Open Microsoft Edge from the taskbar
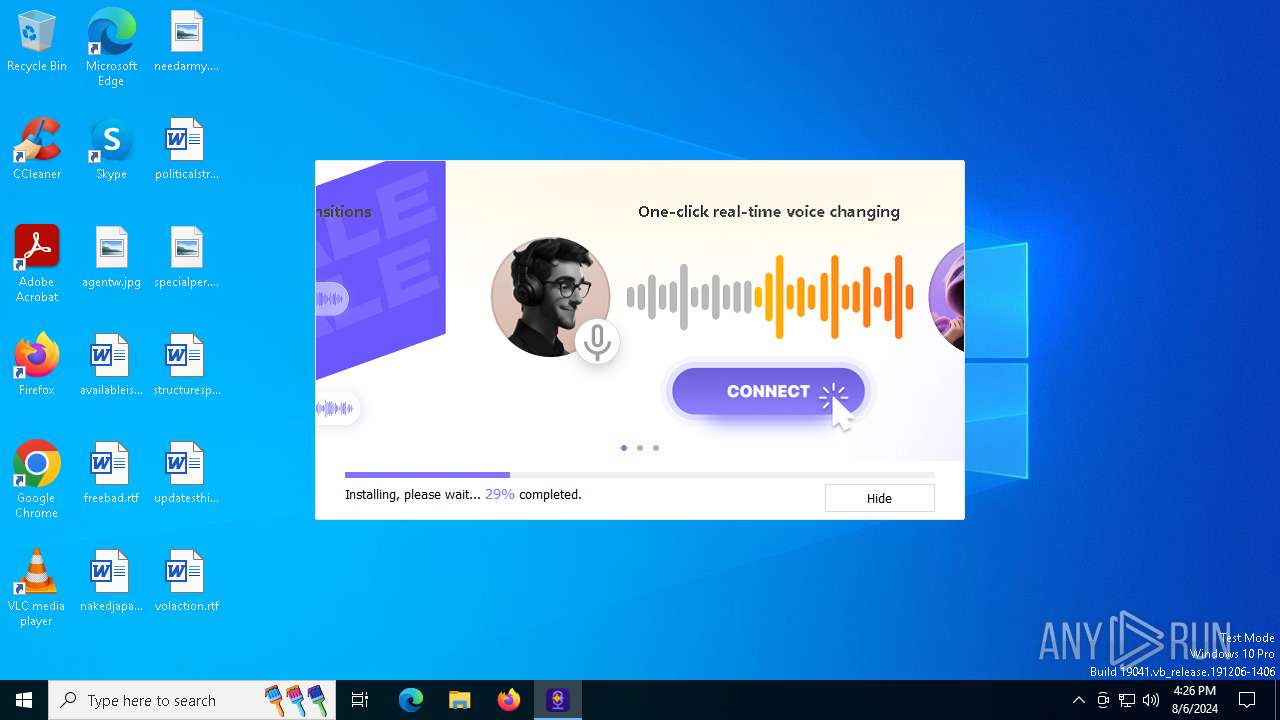 click(x=411, y=700)
